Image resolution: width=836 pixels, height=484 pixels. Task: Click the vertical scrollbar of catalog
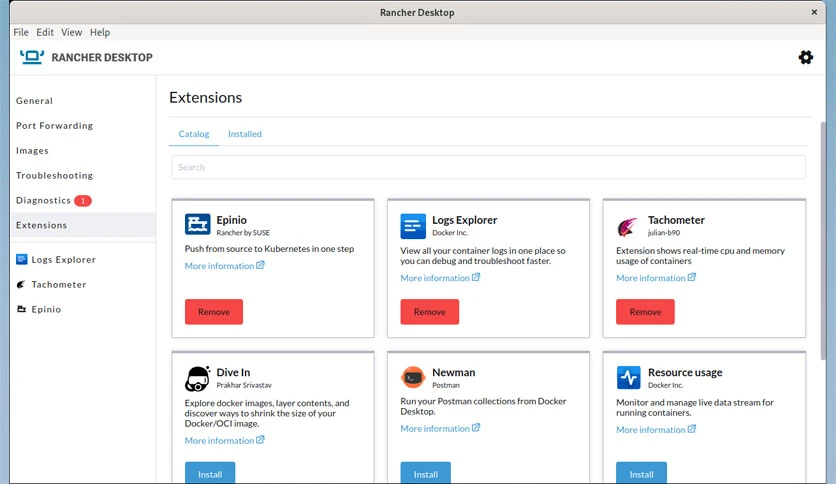(x=823, y=240)
